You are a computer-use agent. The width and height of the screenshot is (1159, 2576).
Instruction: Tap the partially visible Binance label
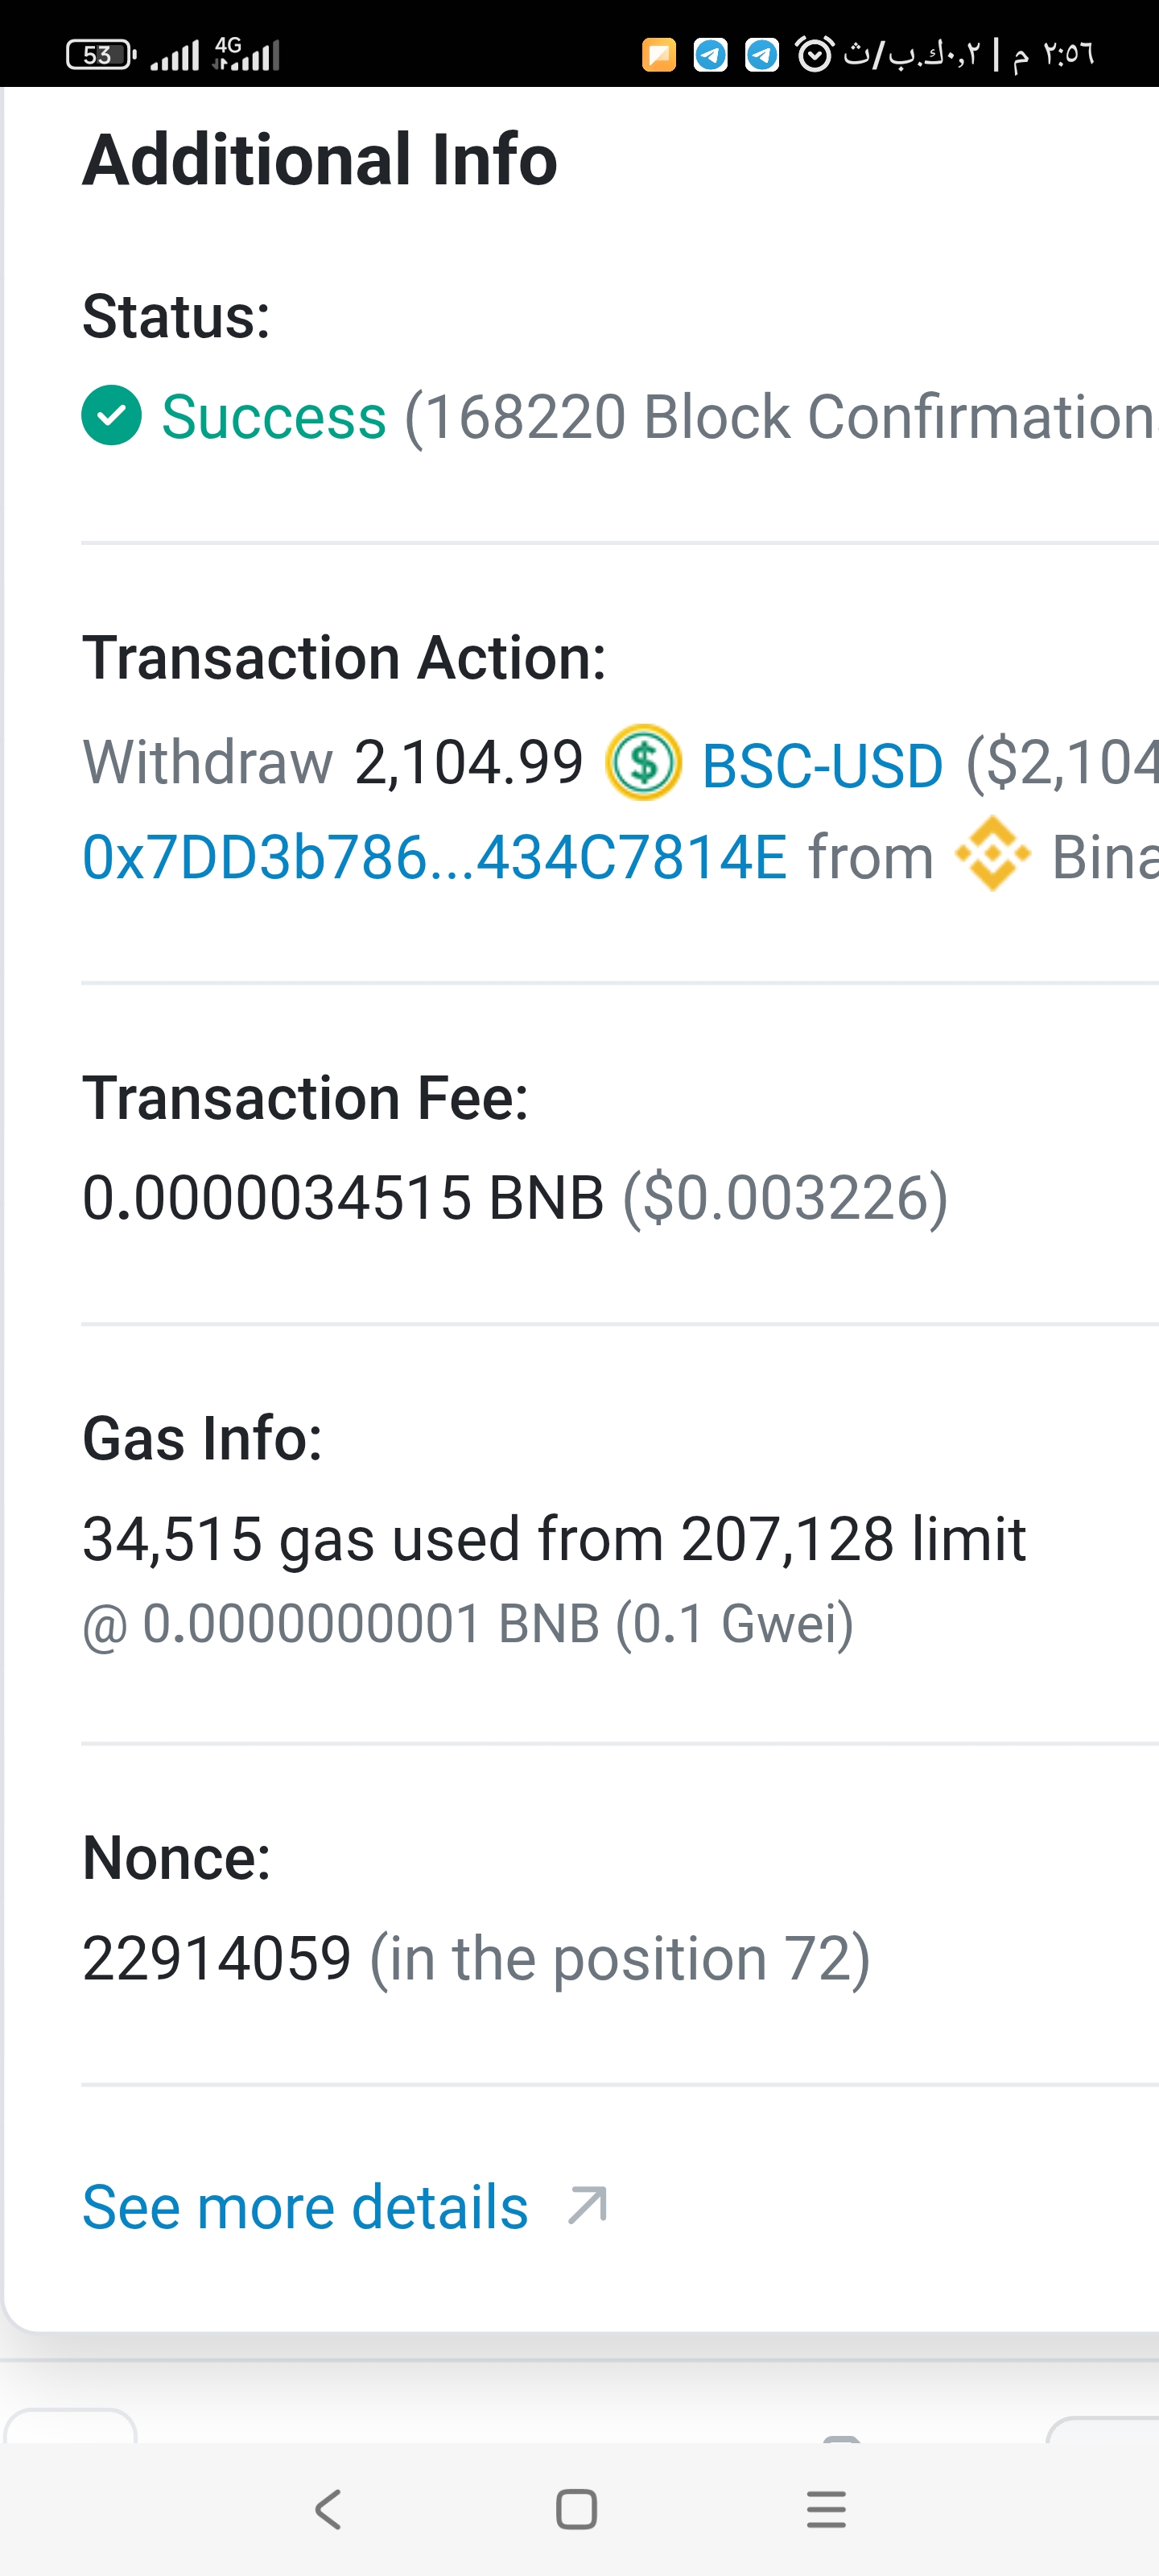[1104, 858]
